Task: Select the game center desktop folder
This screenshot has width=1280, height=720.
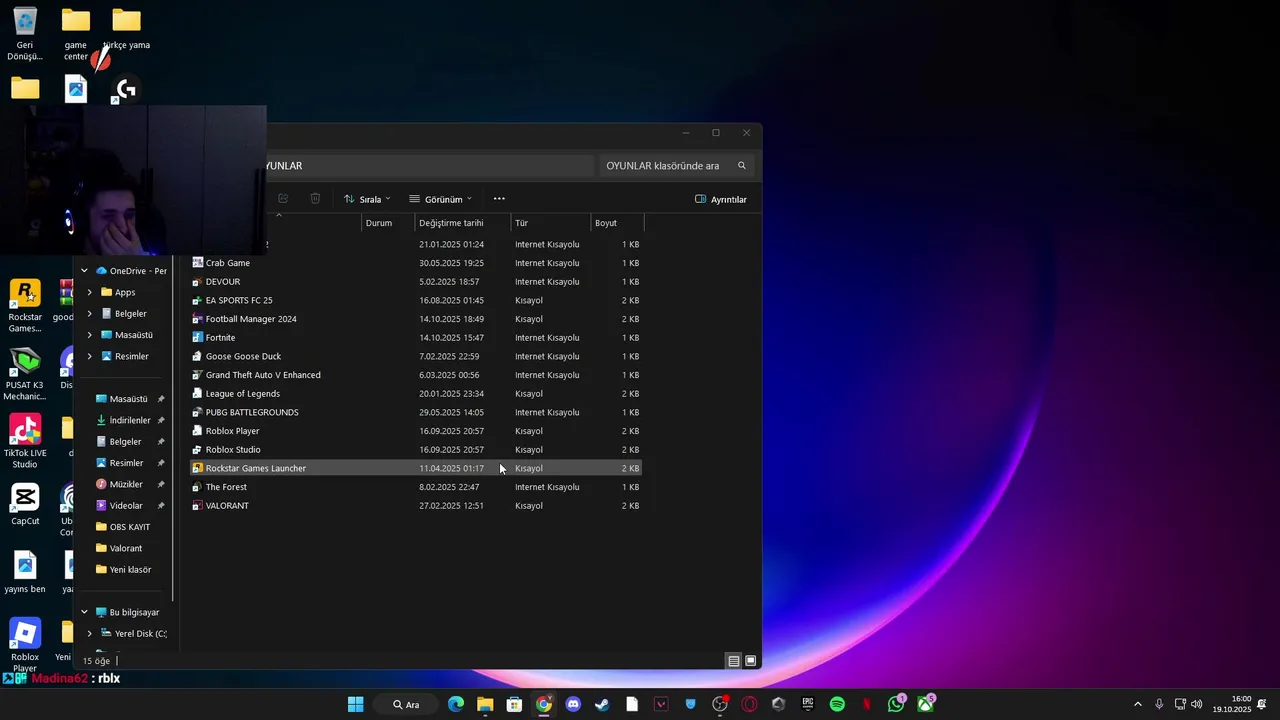Action: coord(76,33)
